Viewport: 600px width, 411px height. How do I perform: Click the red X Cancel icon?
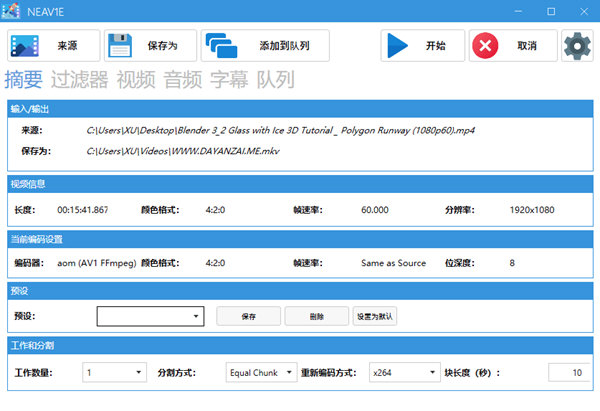pos(487,46)
